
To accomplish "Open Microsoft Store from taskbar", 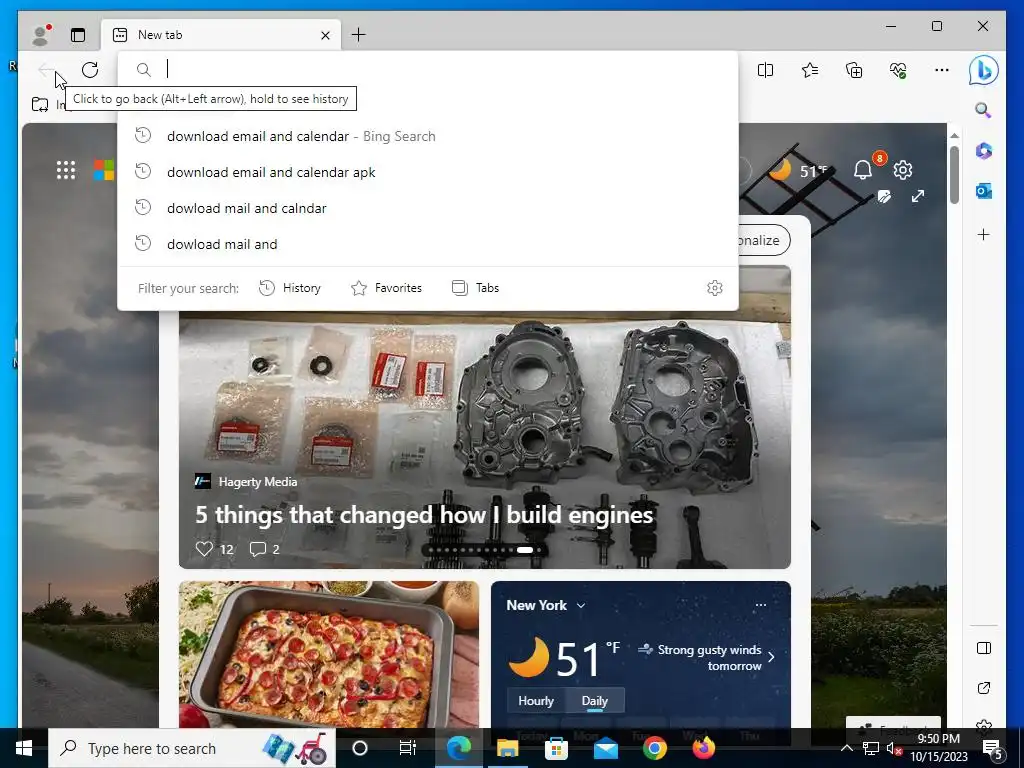I will [x=556, y=748].
